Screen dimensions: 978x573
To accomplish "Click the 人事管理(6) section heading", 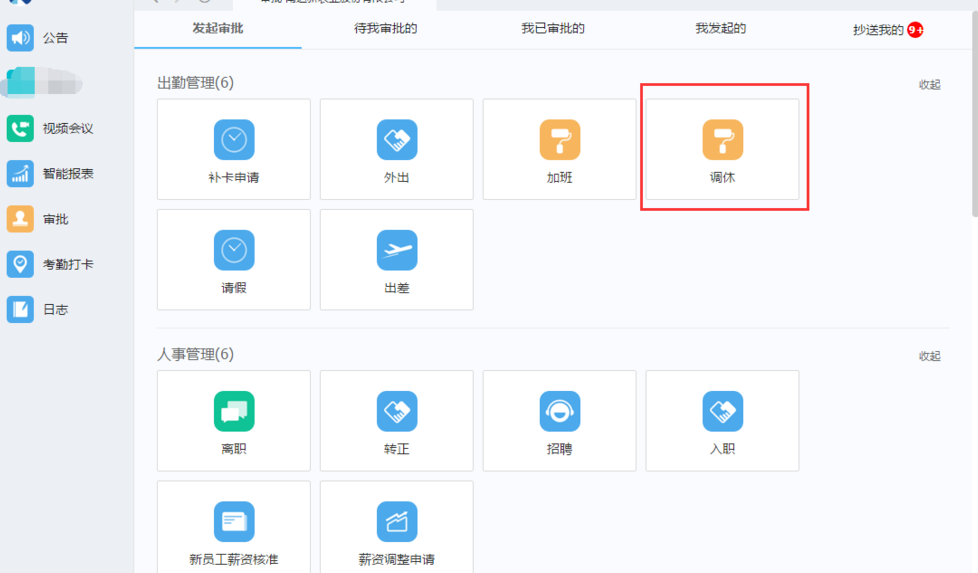I will pyautogui.click(x=195, y=355).
